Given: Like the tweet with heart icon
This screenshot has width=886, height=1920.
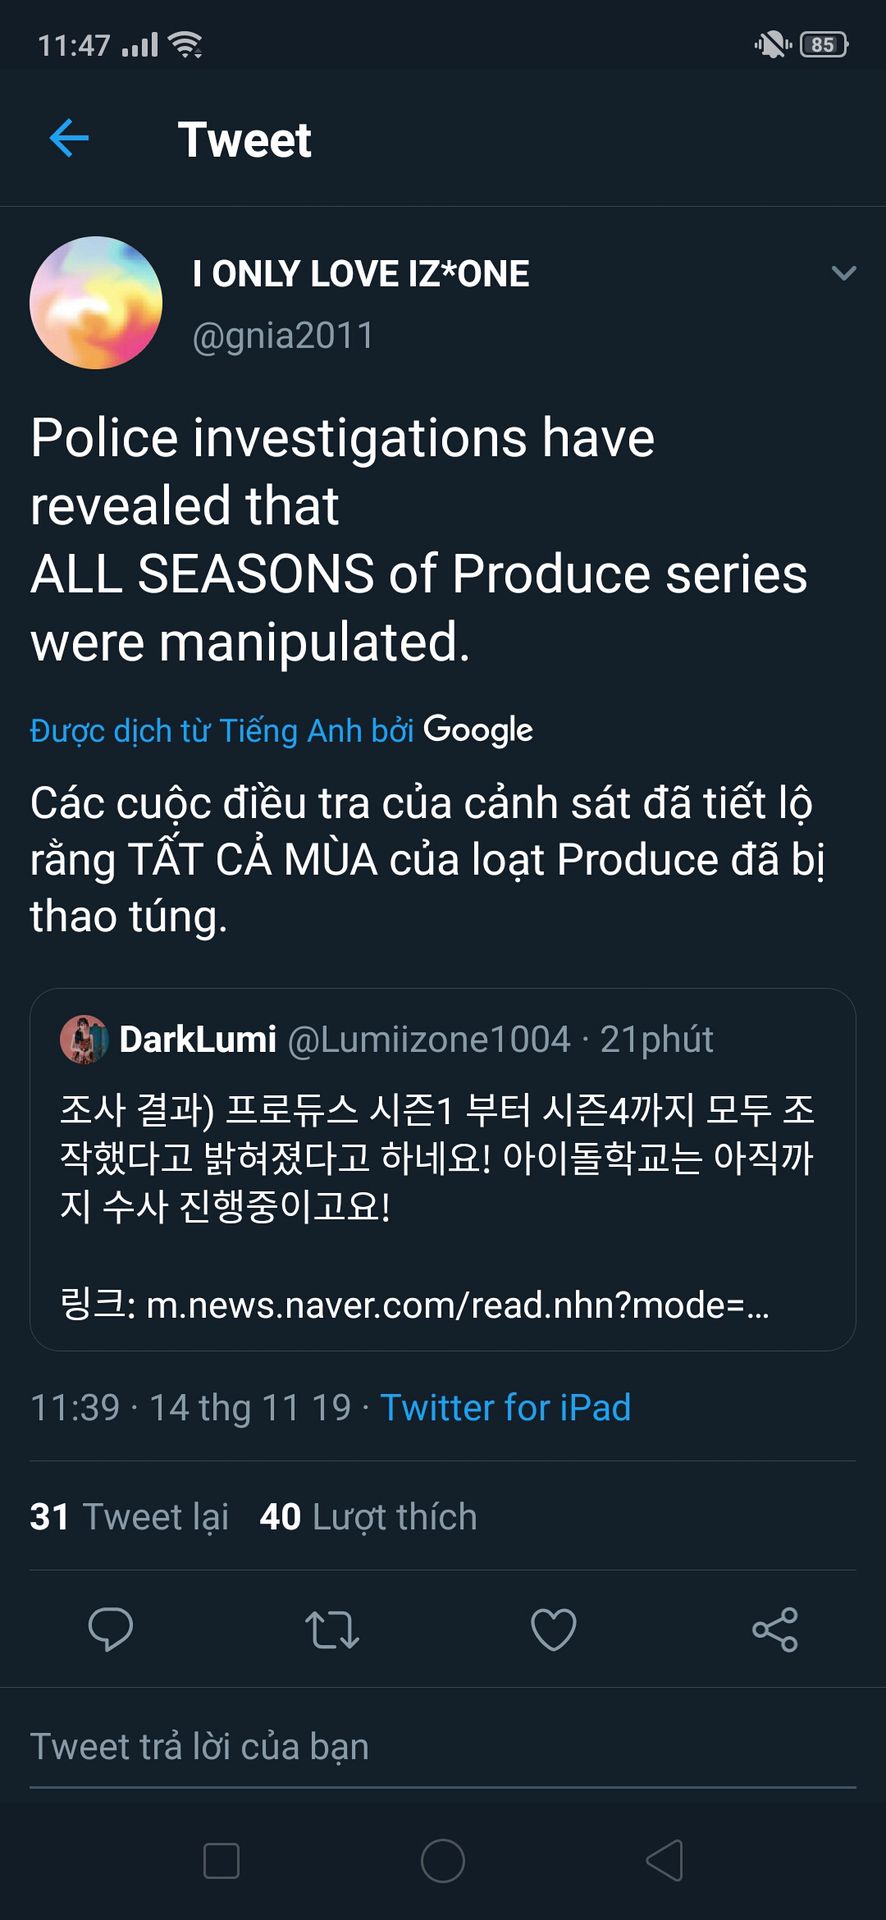Looking at the screenshot, I should tap(553, 1629).
